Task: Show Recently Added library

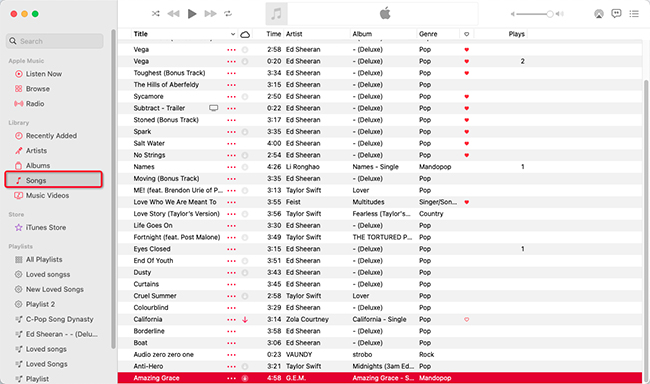Action: pos(51,136)
